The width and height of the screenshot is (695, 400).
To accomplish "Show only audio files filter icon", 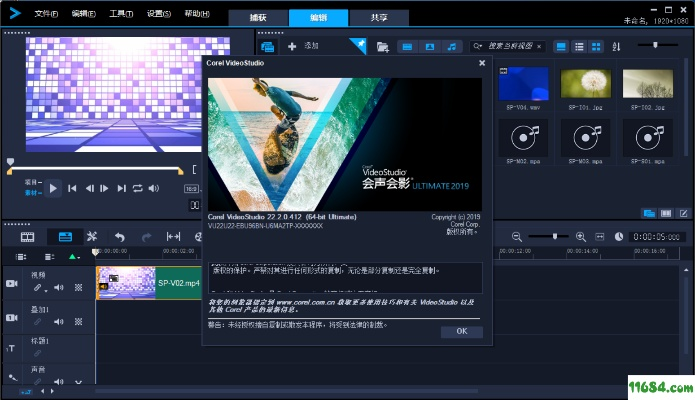I will point(451,46).
